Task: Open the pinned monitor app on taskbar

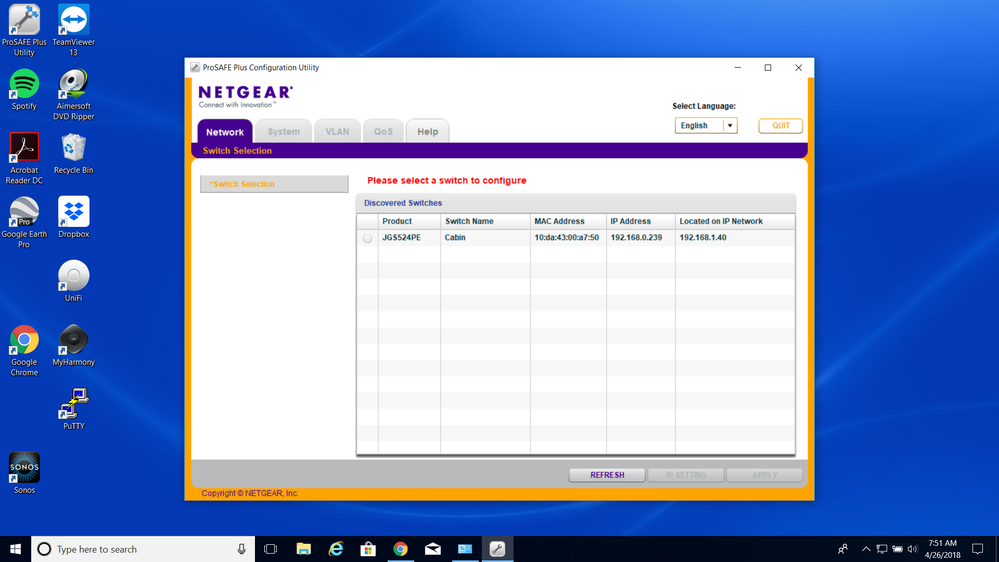Action: coord(465,549)
